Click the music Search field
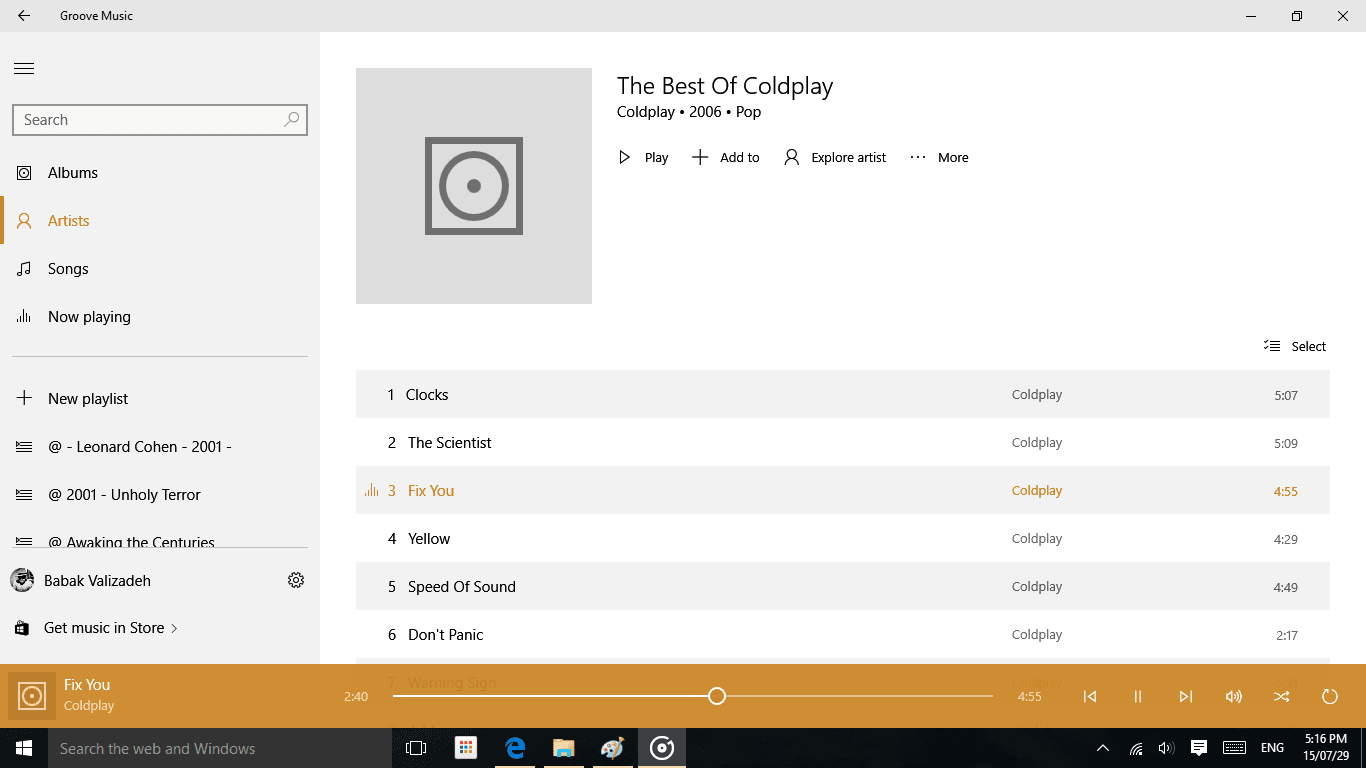1366x768 pixels. point(148,120)
